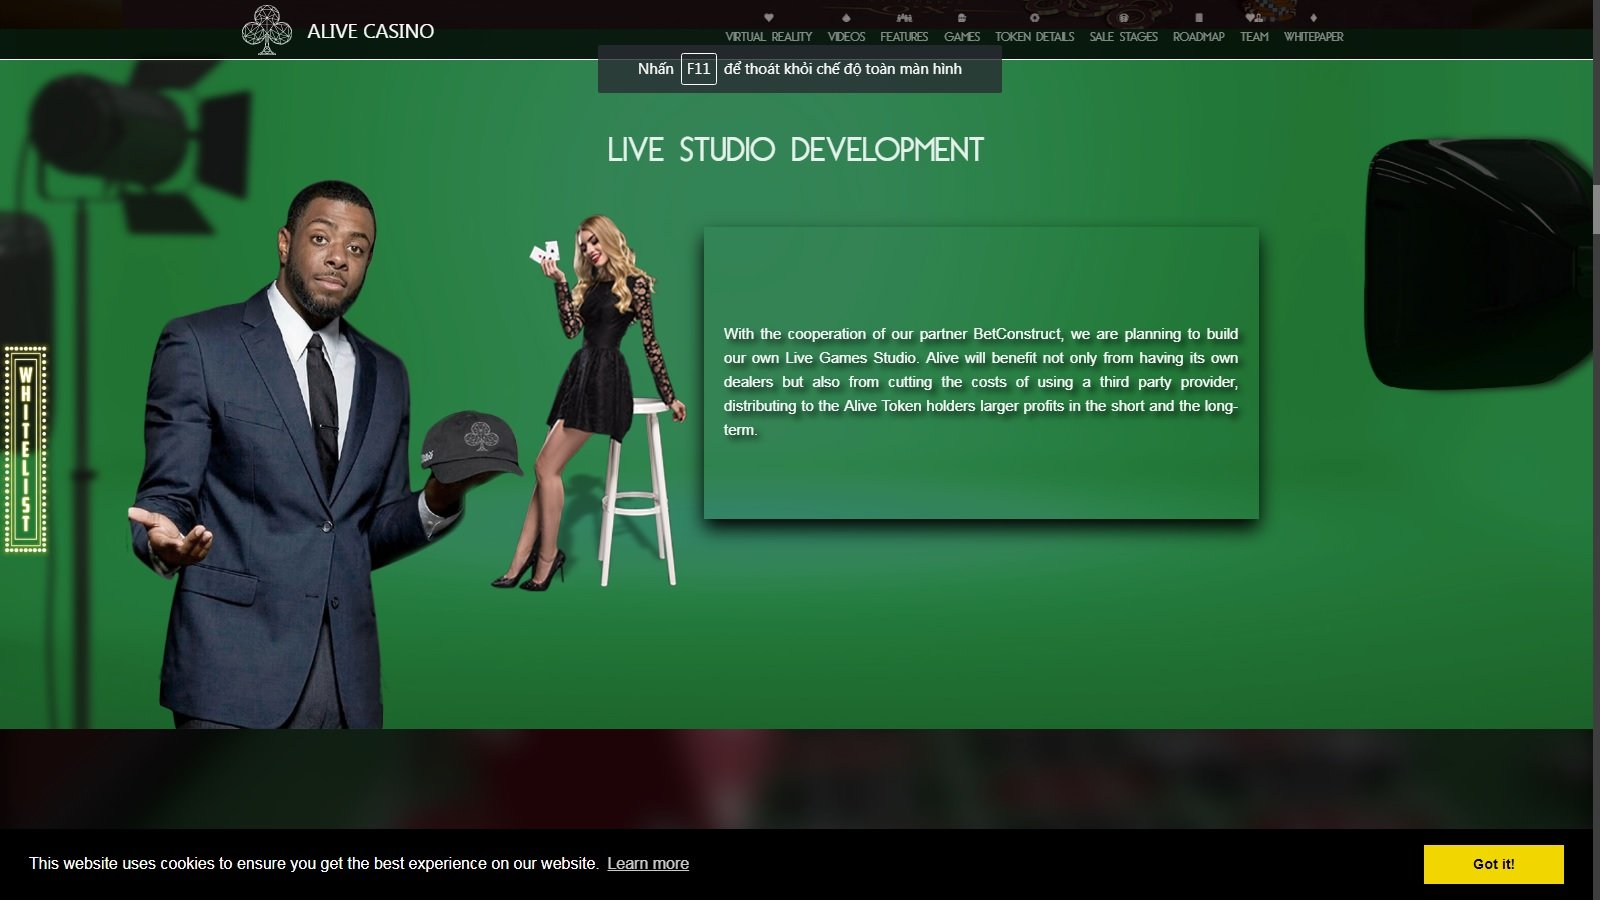The width and height of the screenshot is (1600, 900).
Task: Open the Team menu label
Action: tap(1254, 37)
